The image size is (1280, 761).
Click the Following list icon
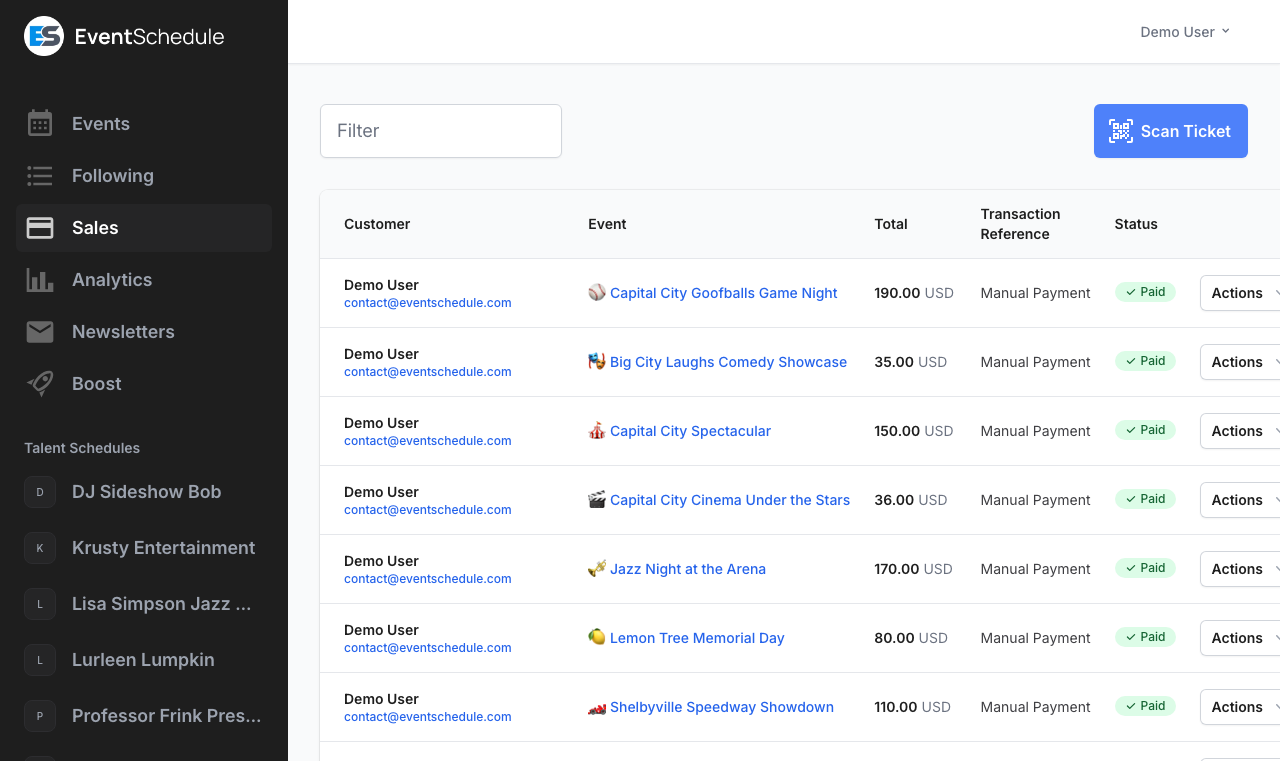click(40, 176)
